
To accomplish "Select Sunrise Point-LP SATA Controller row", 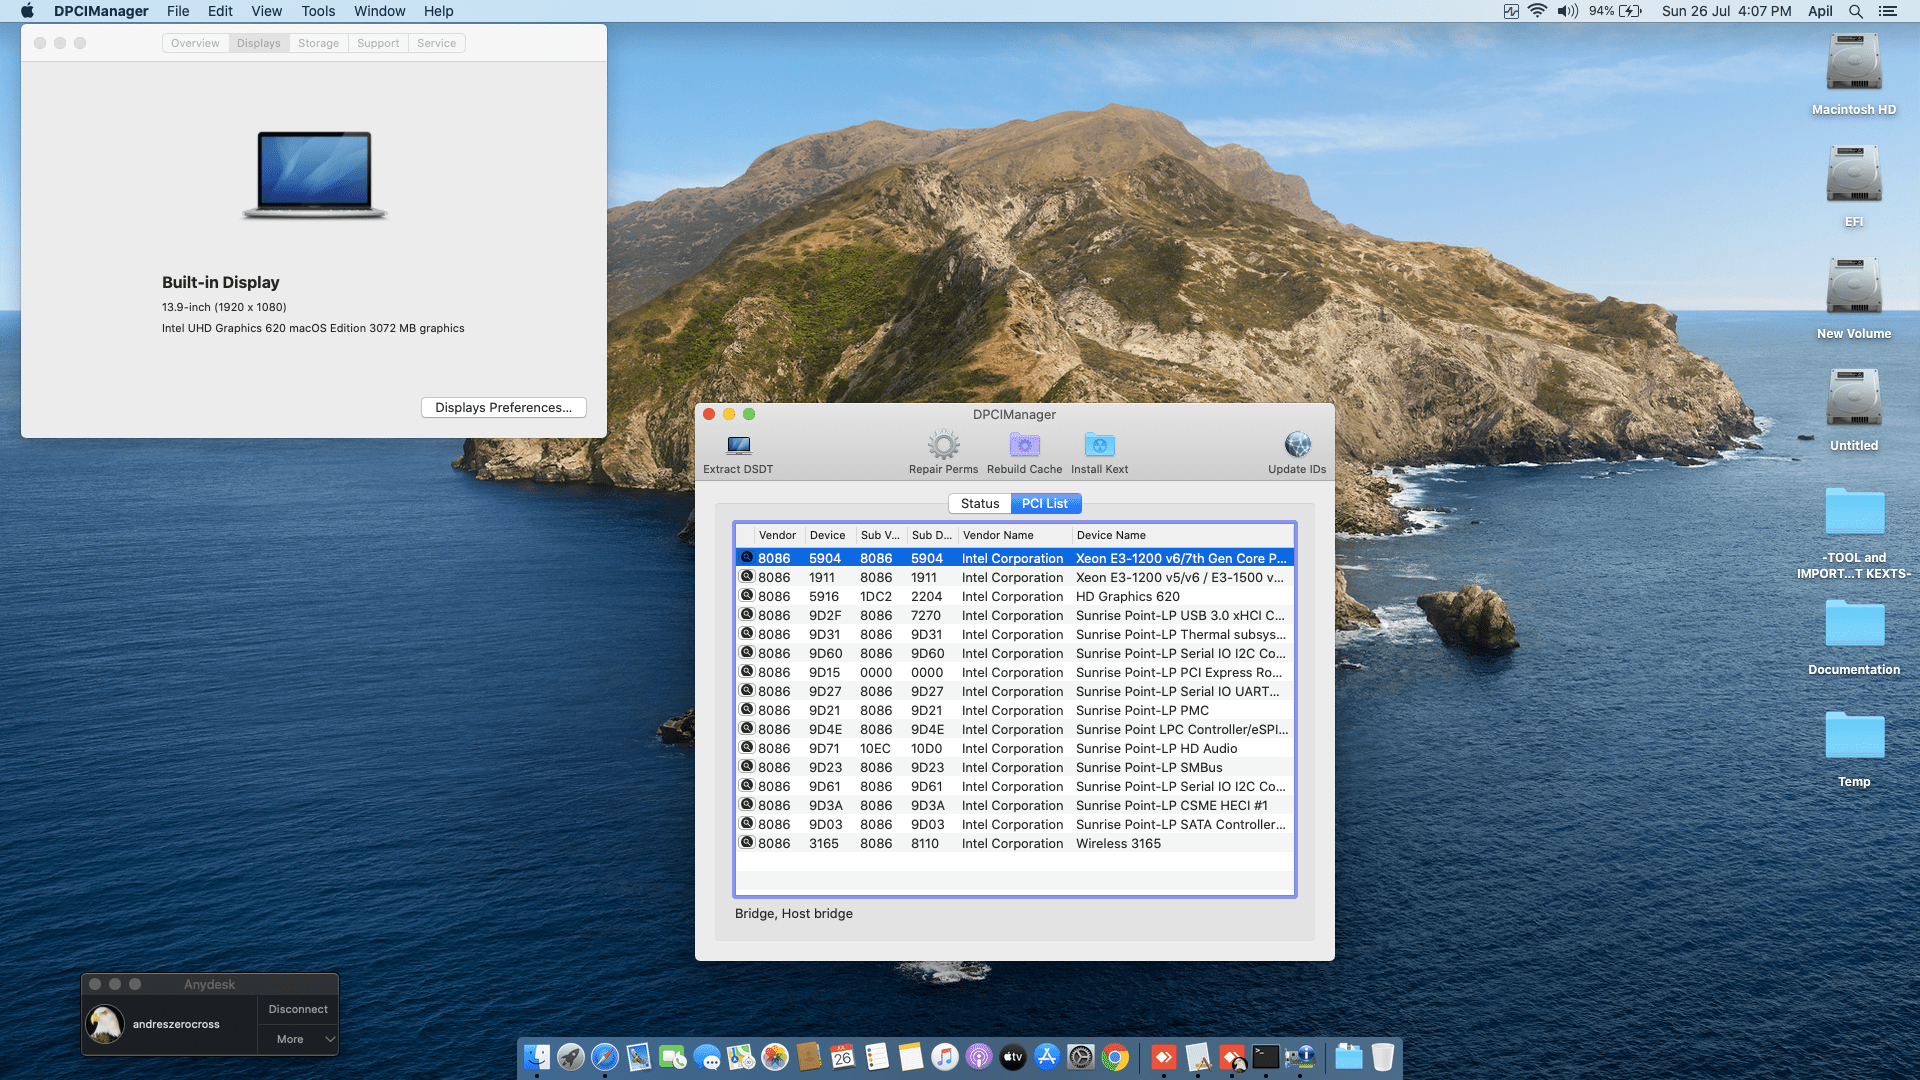I will (x=1015, y=824).
